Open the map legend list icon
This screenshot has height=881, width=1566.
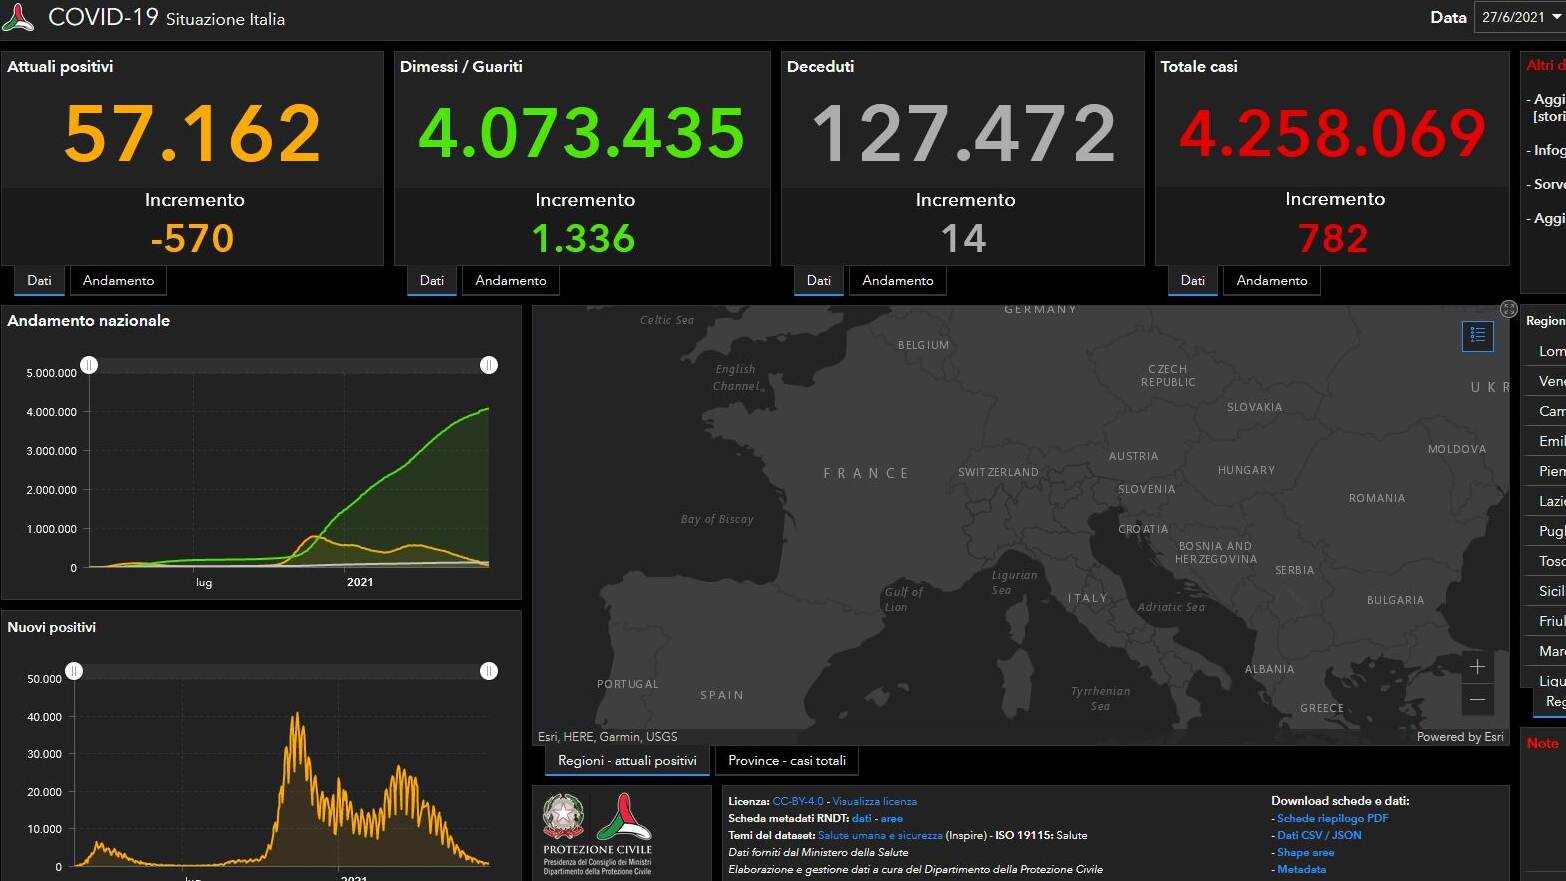1477,336
